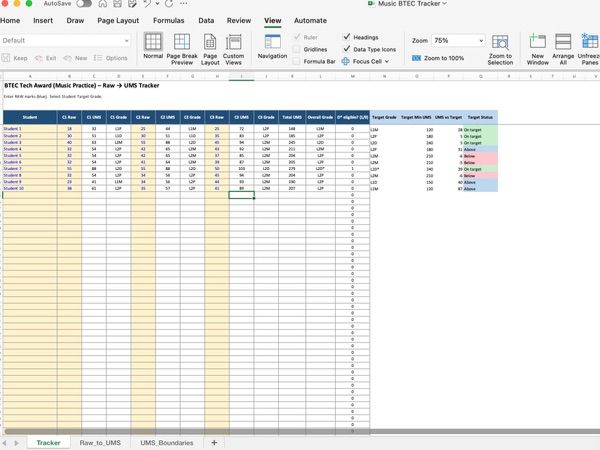Toggle the AutoSave switch

tap(84, 4)
